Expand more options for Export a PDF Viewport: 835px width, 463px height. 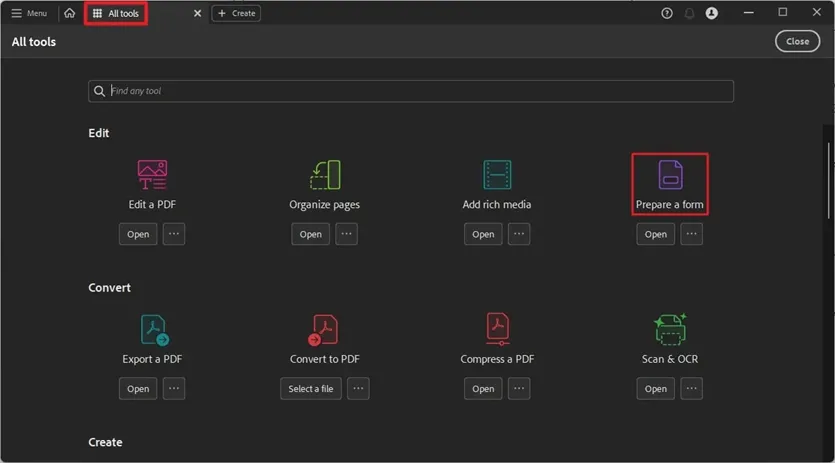click(x=174, y=389)
